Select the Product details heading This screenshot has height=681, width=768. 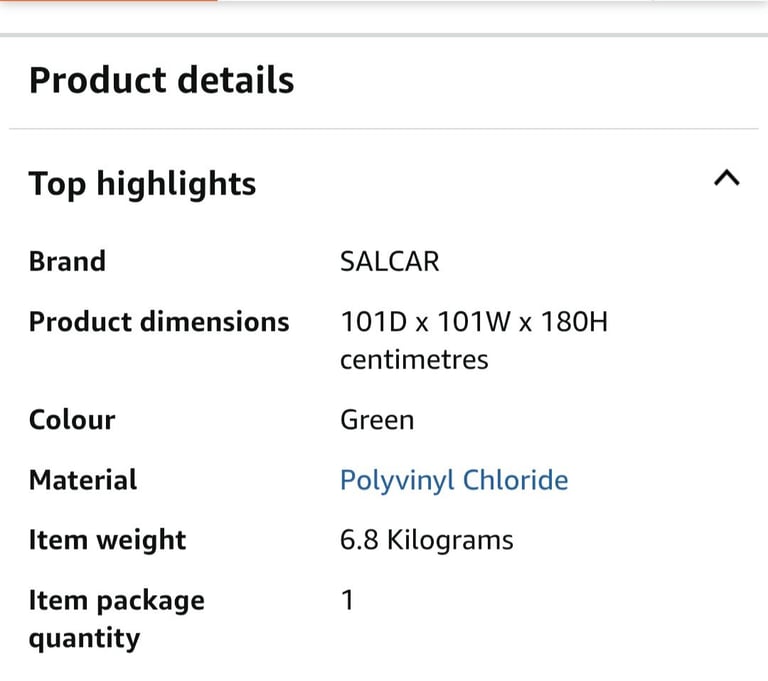162,80
